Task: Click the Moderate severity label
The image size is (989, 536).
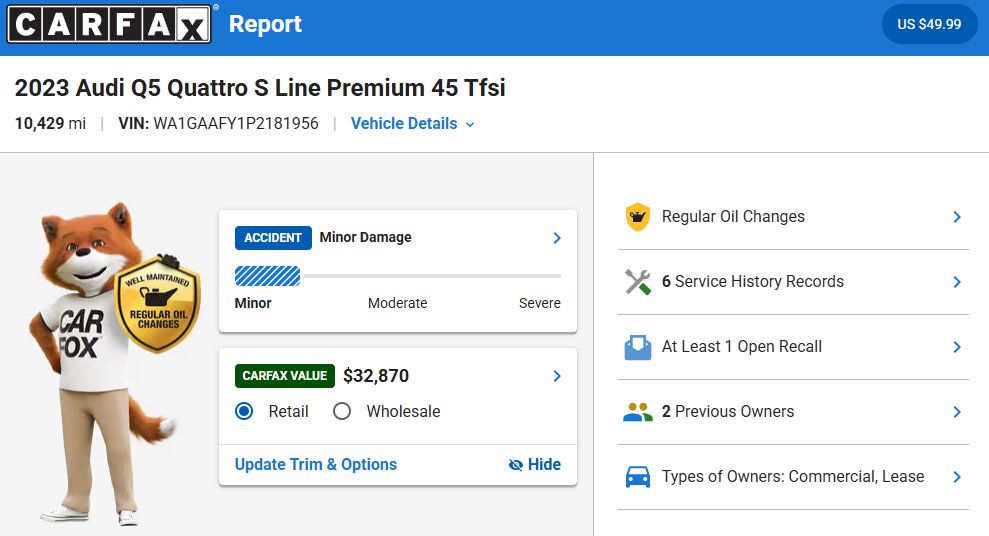Action: [x=397, y=303]
